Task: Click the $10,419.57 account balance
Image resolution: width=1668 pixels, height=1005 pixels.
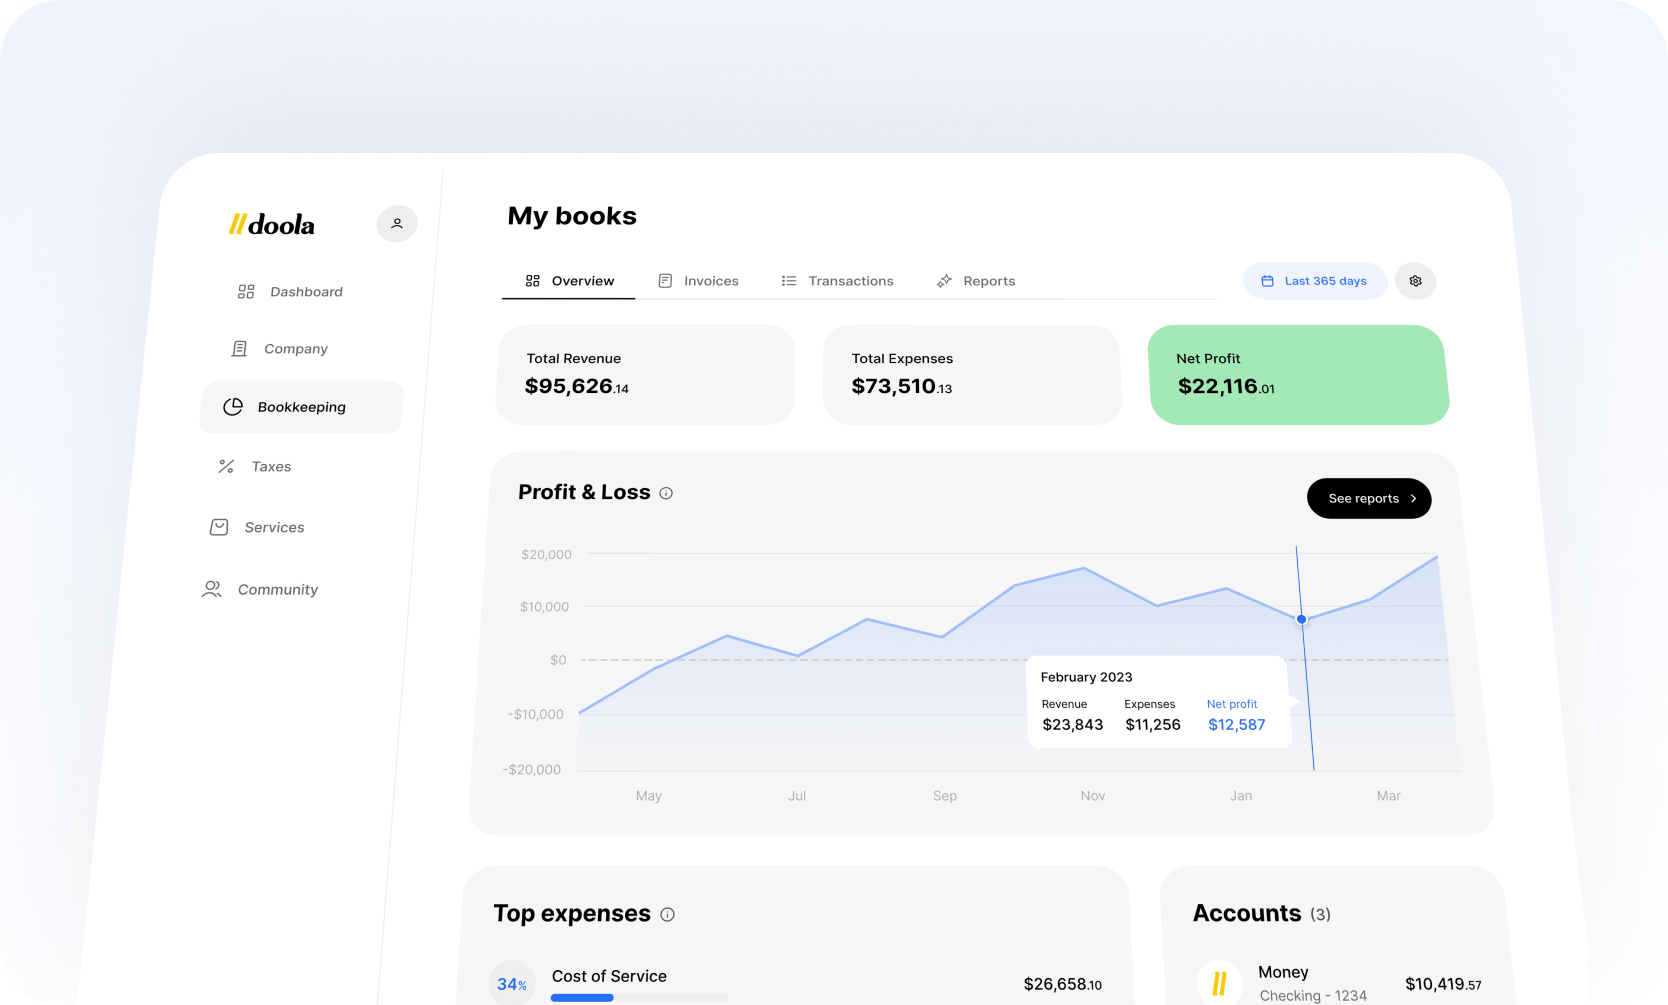Action: pos(1444,984)
